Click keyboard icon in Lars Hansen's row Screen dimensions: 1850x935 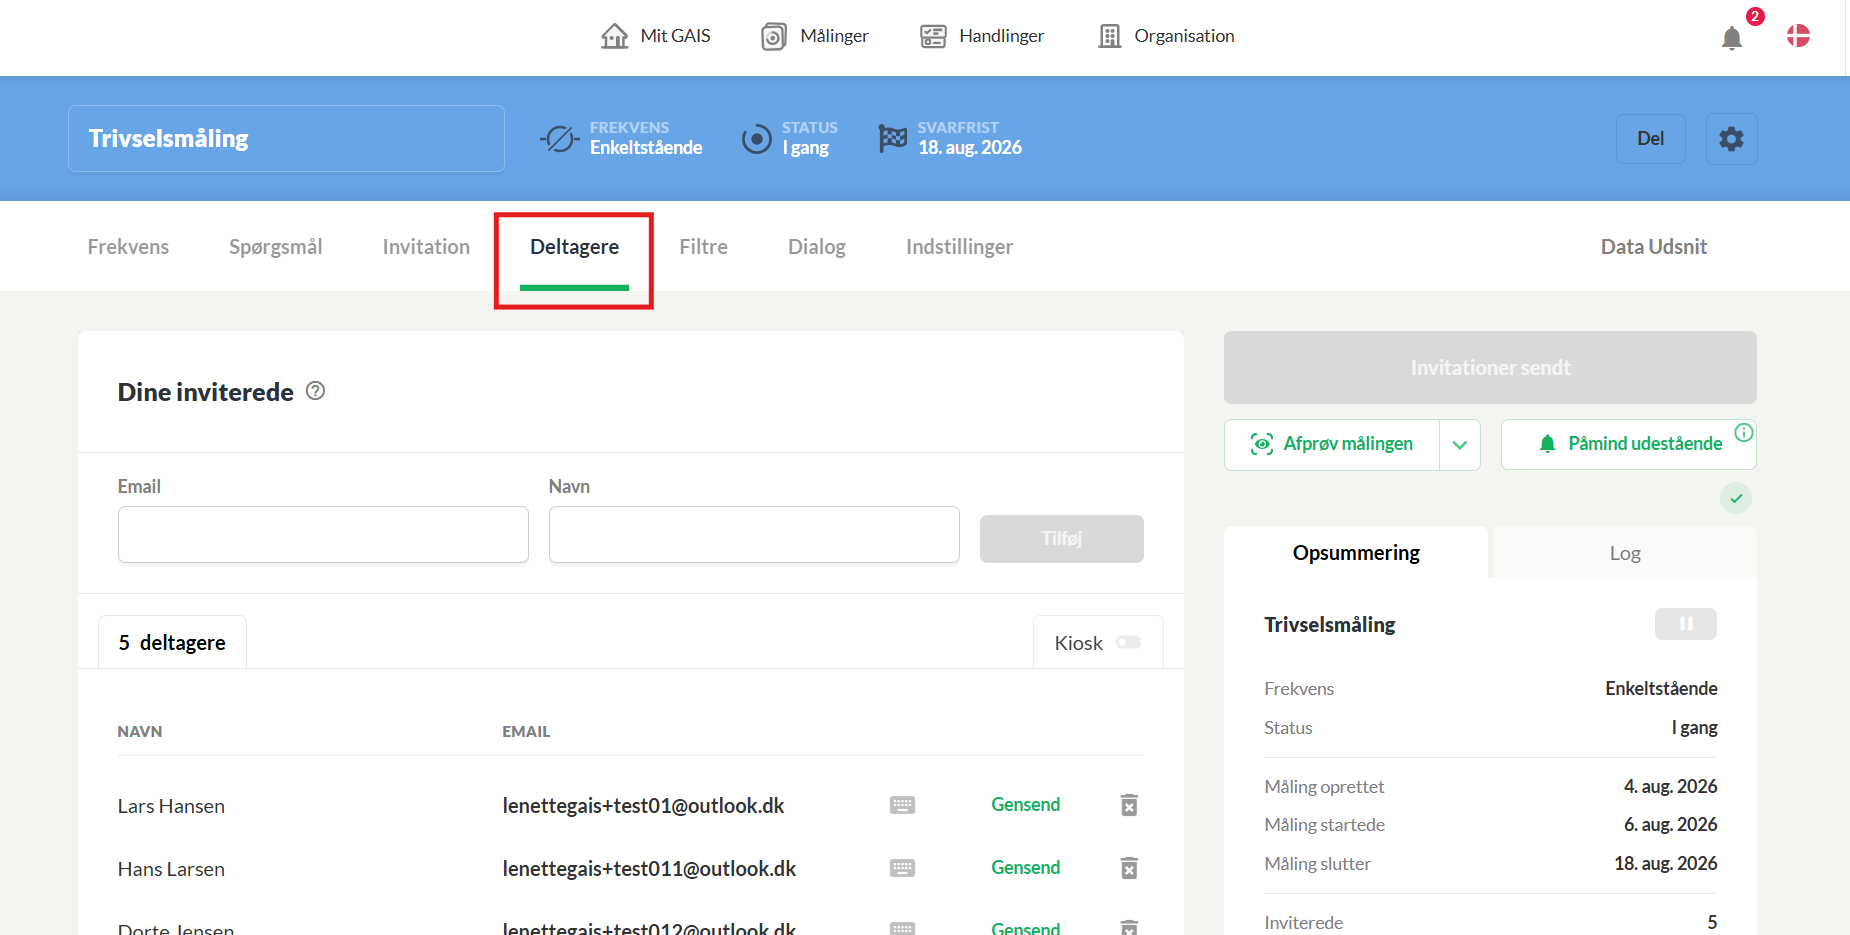(902, 805)
